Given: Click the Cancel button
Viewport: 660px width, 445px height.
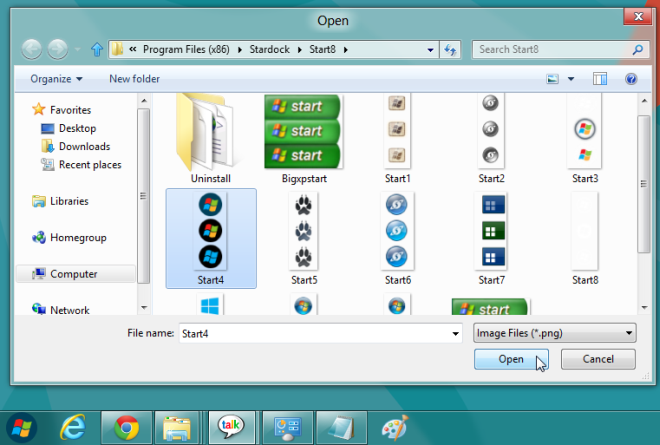Looking at the screenshot, I should [598, 359].
